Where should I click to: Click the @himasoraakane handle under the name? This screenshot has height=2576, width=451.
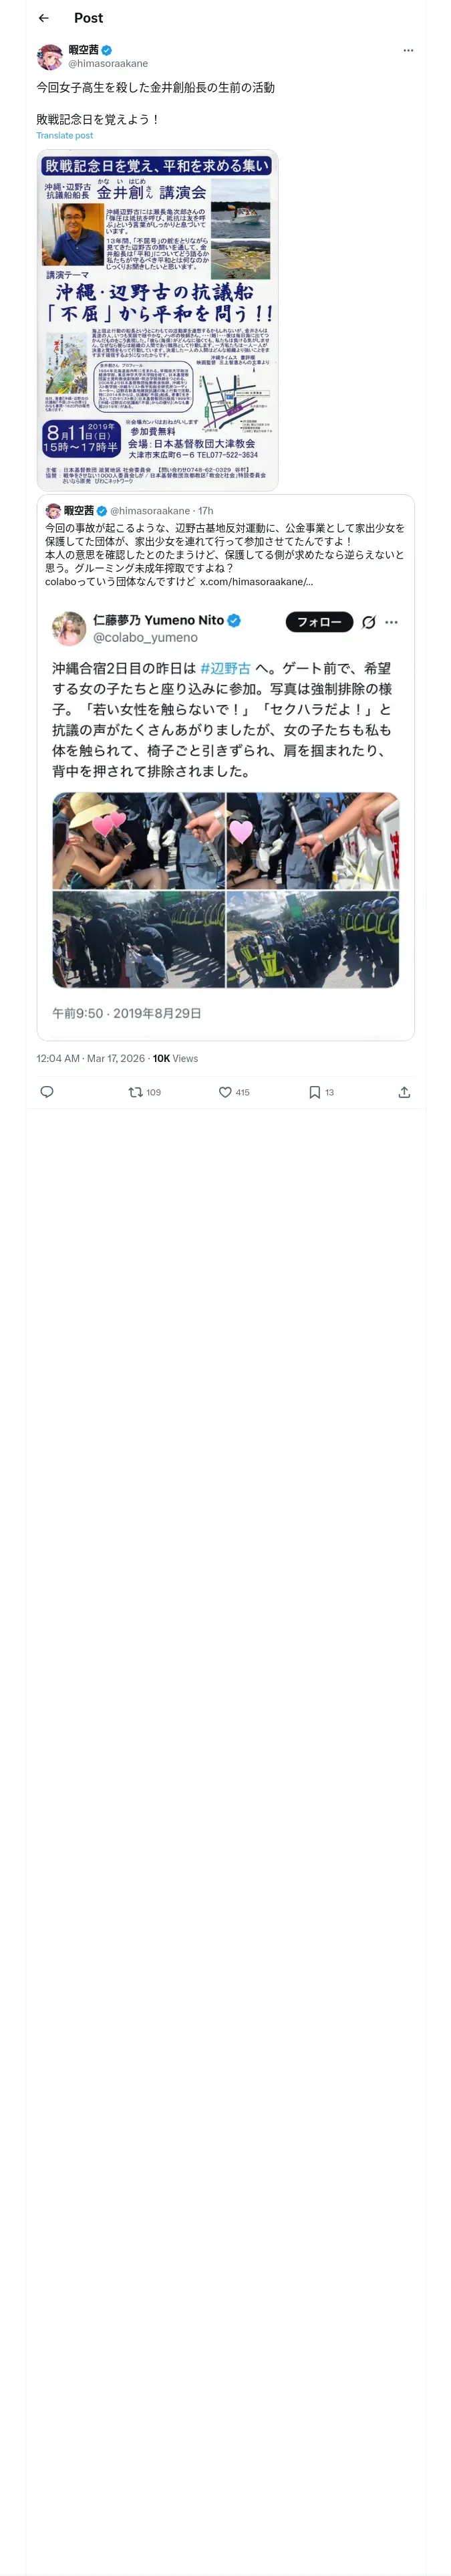click(108, 63)
